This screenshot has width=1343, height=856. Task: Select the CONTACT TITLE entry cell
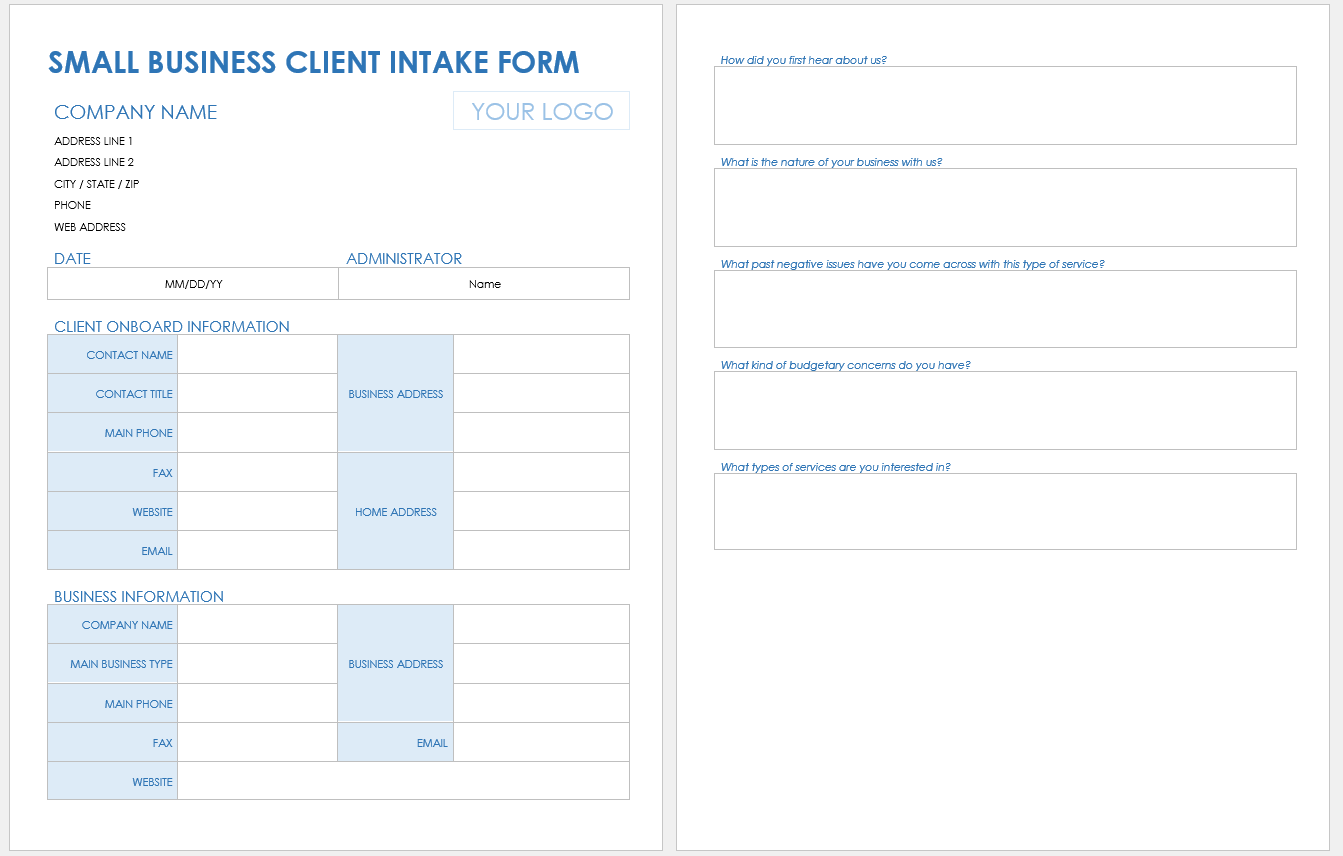point(257,394)
